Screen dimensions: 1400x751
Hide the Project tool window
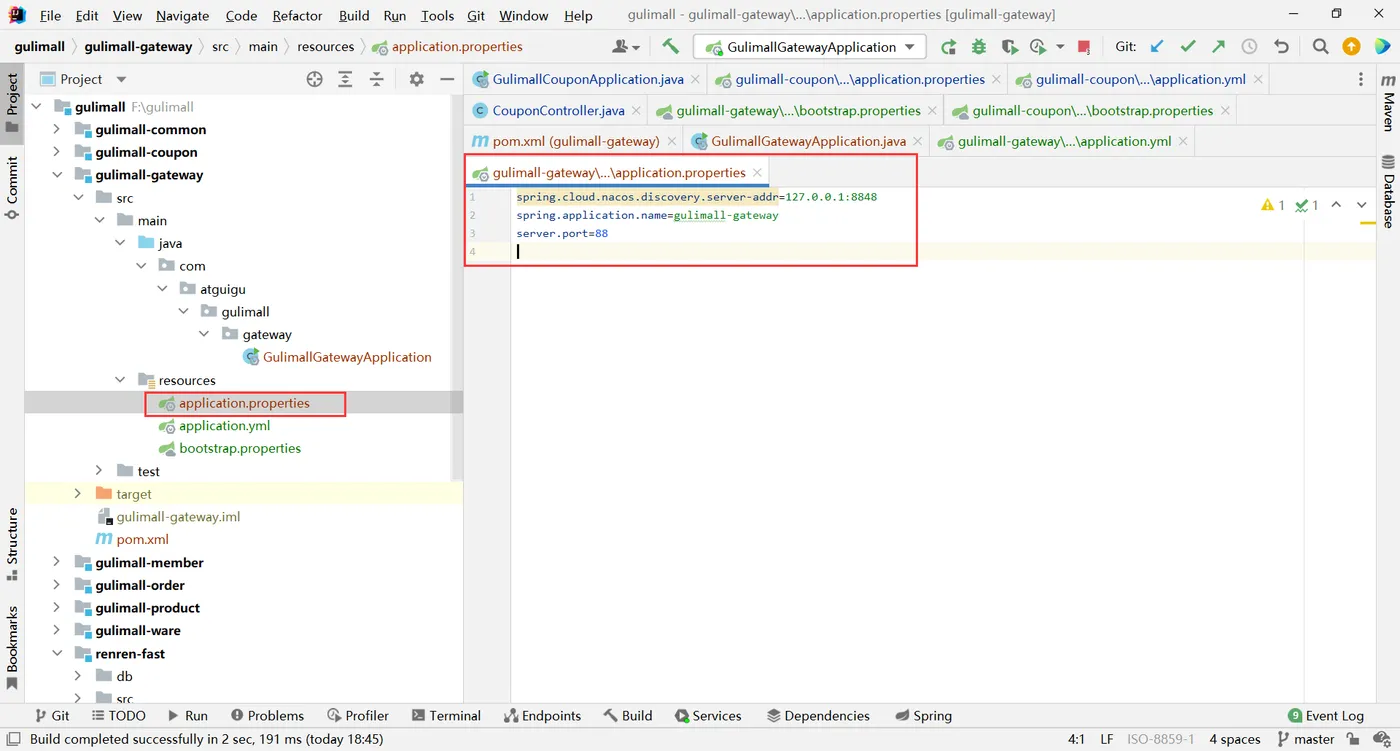click(447, 79)
